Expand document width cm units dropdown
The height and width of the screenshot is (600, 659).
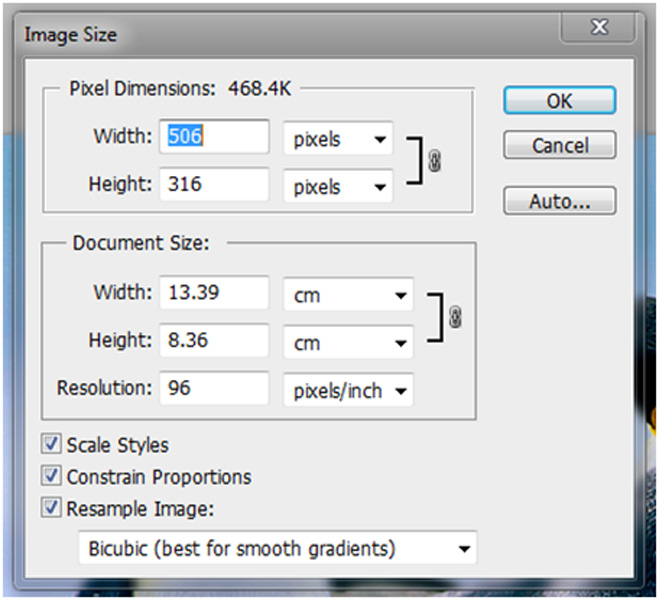click(x=348, y=295)
